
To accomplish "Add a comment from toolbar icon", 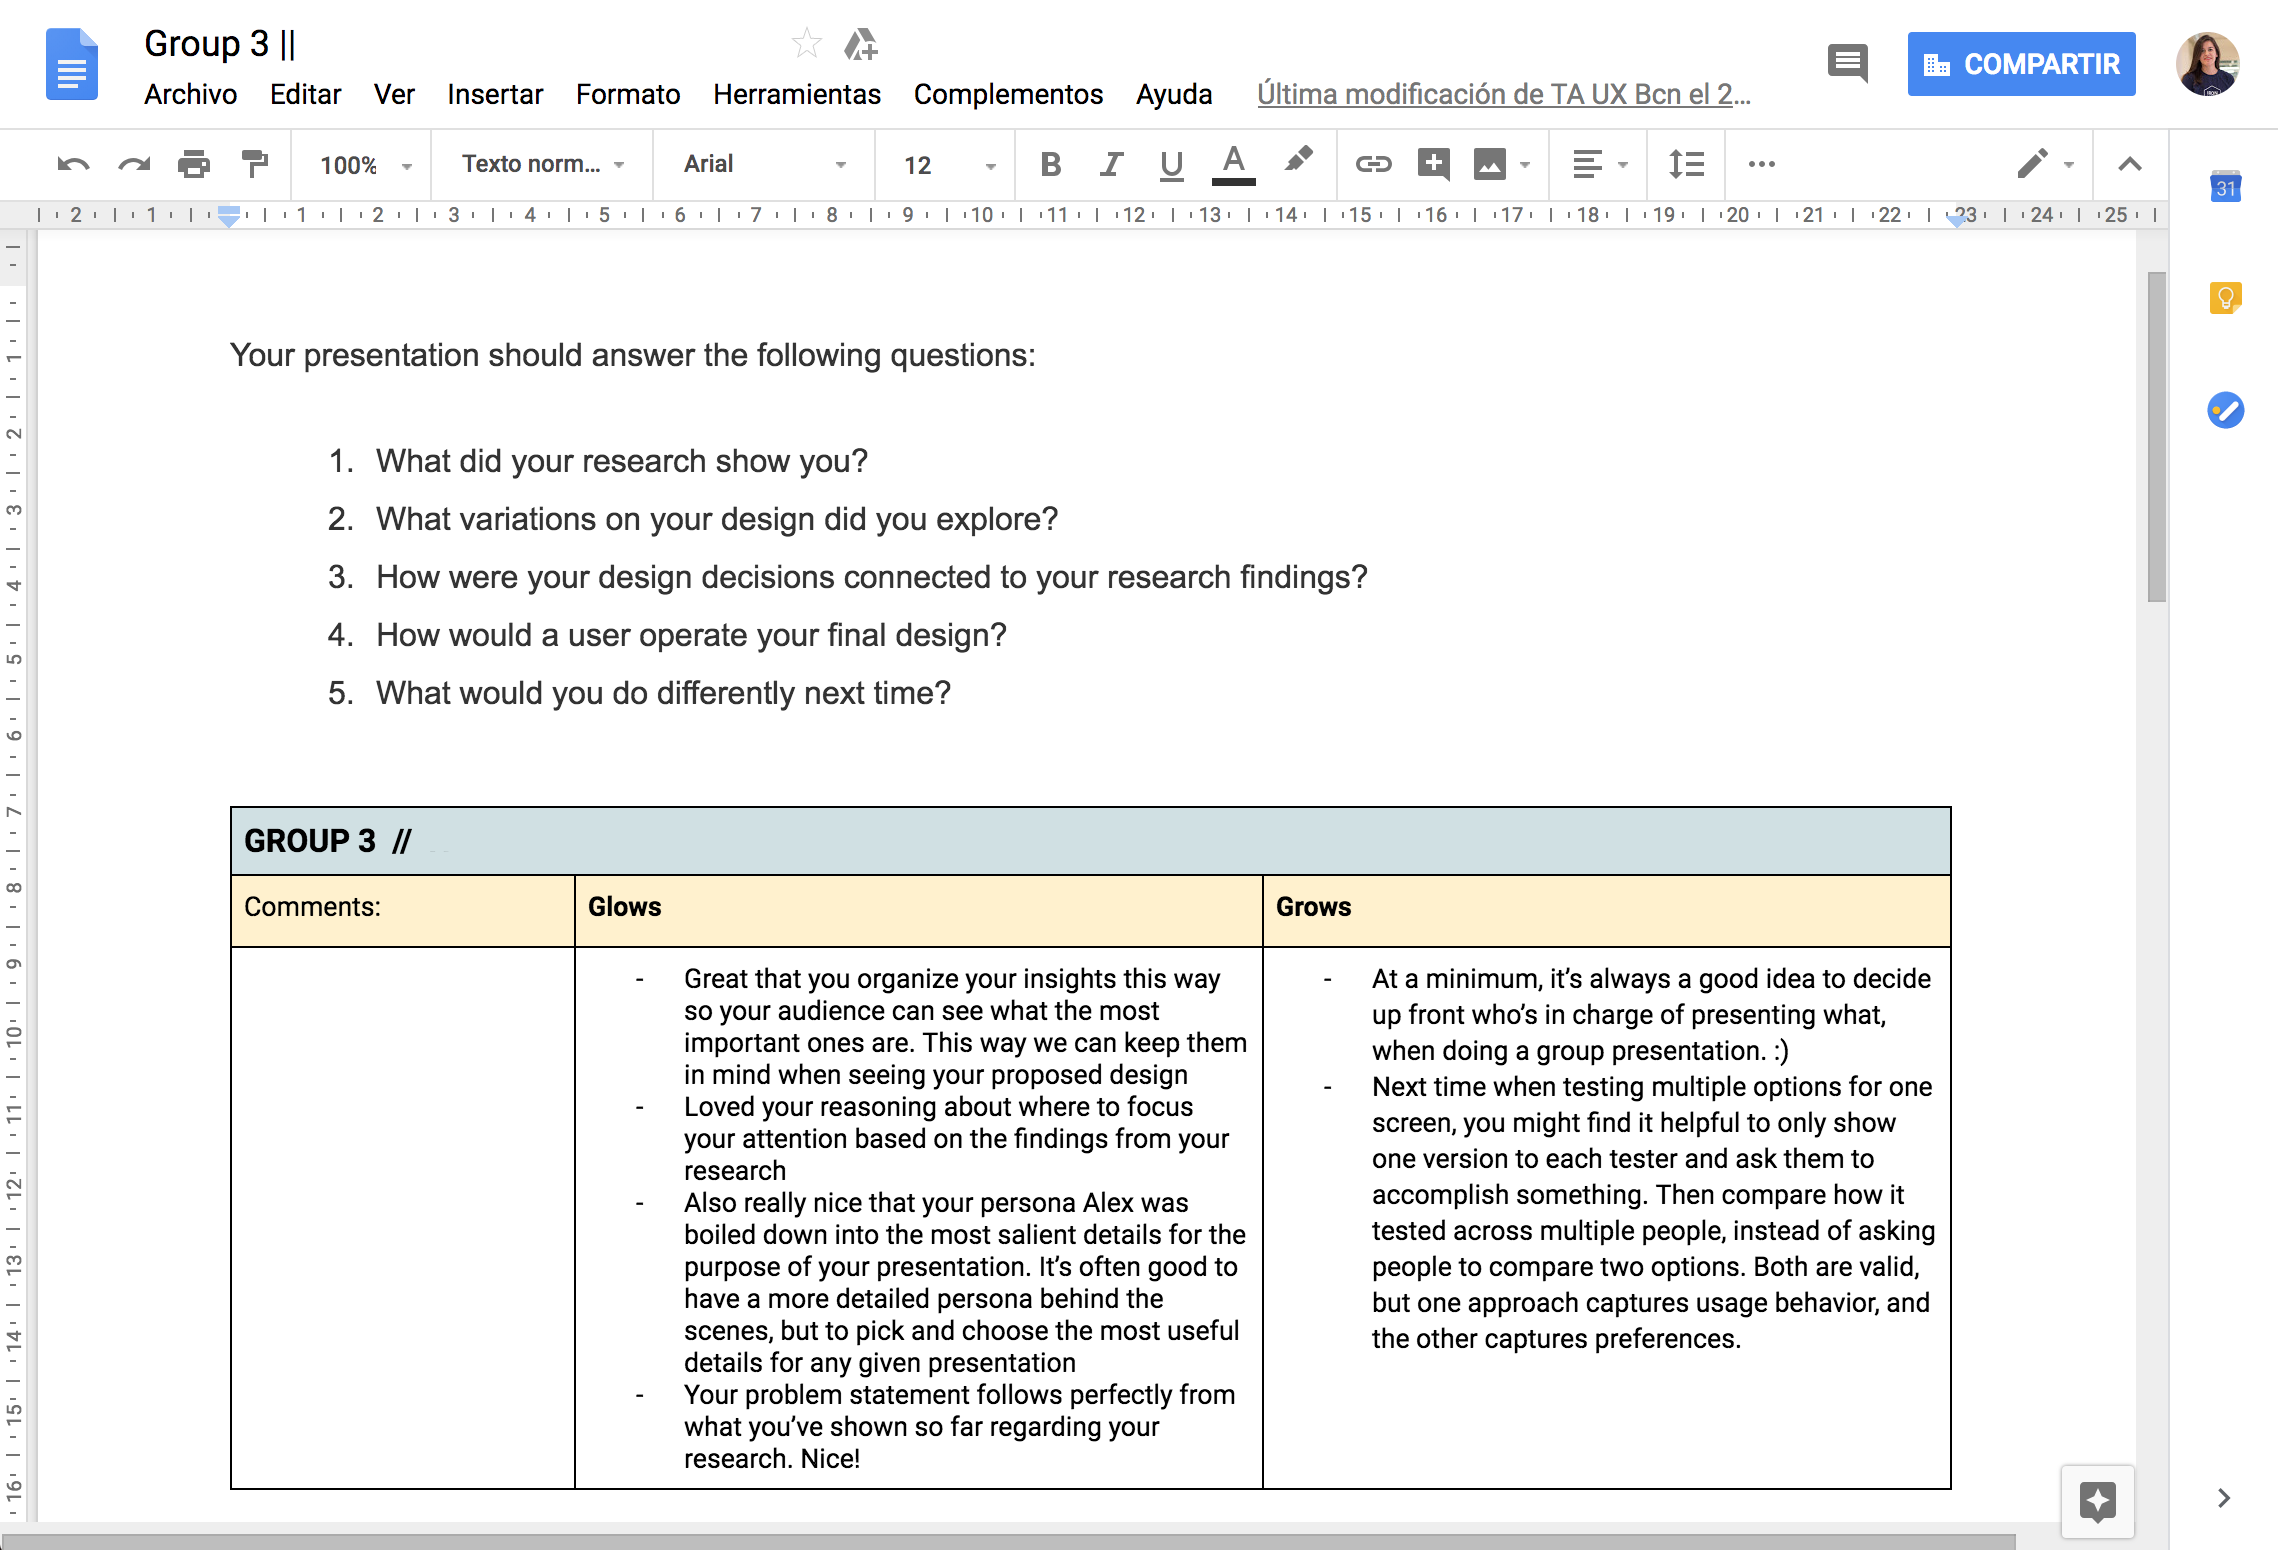I will [x=1433, y=164].
